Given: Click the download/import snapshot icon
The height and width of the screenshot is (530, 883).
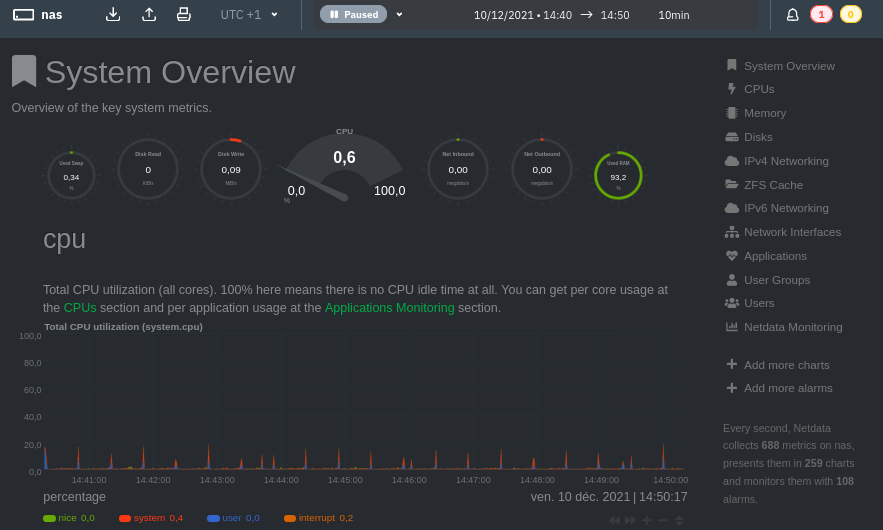Looking at the screenshot, I should click(113, 14).
